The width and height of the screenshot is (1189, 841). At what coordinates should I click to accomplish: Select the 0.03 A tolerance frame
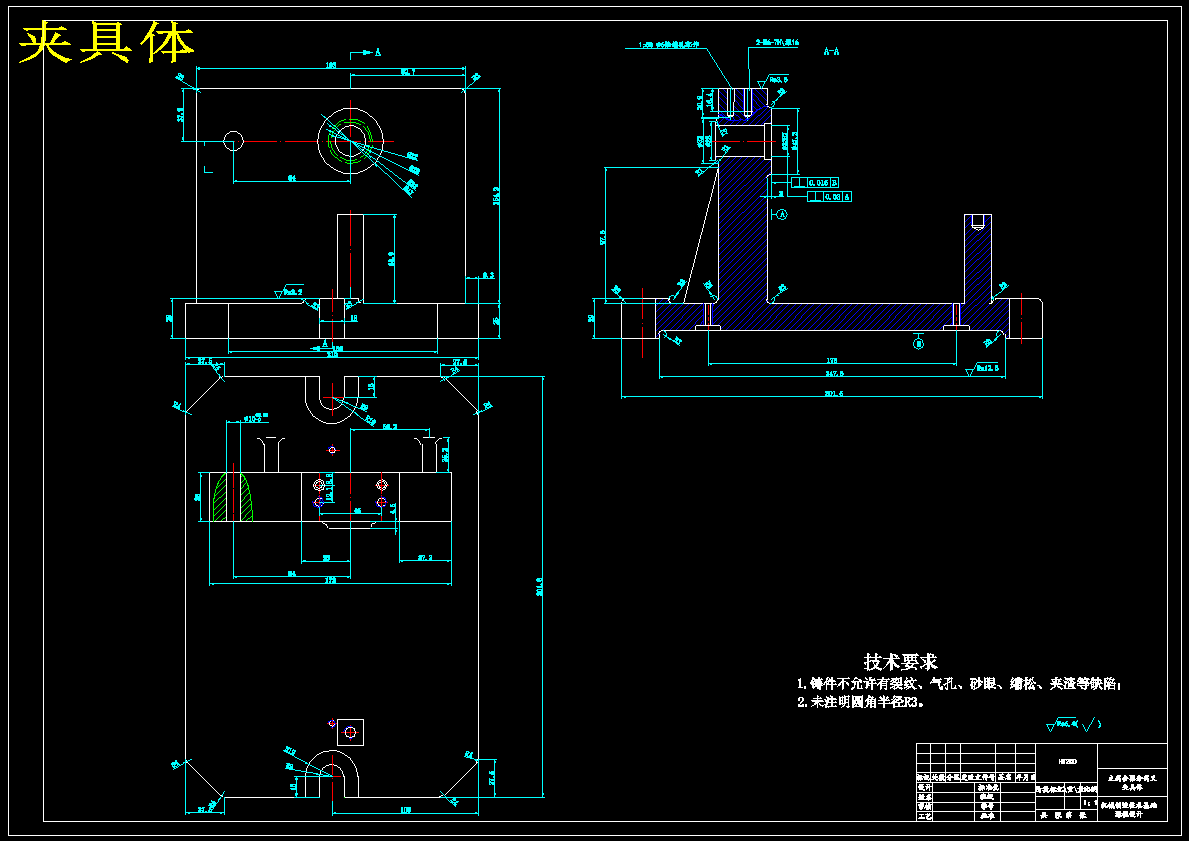click(829, 196)
